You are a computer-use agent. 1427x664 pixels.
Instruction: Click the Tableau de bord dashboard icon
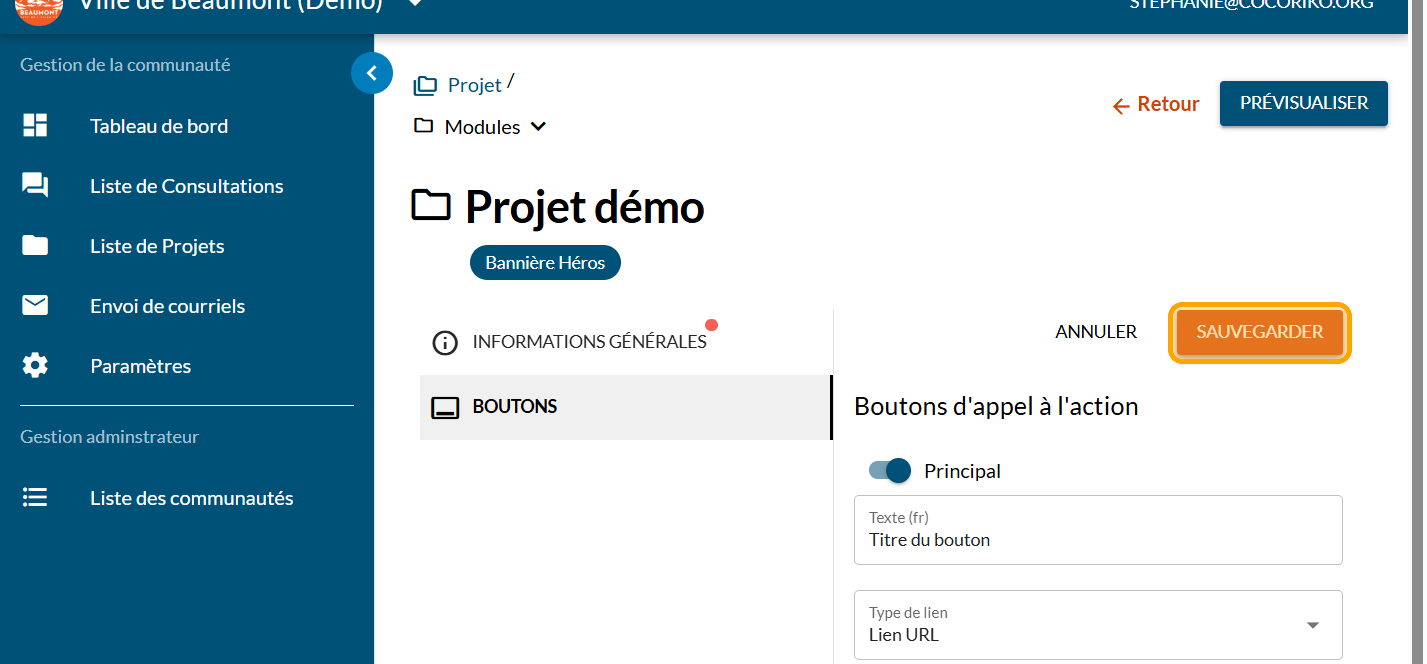pos(35,126)
